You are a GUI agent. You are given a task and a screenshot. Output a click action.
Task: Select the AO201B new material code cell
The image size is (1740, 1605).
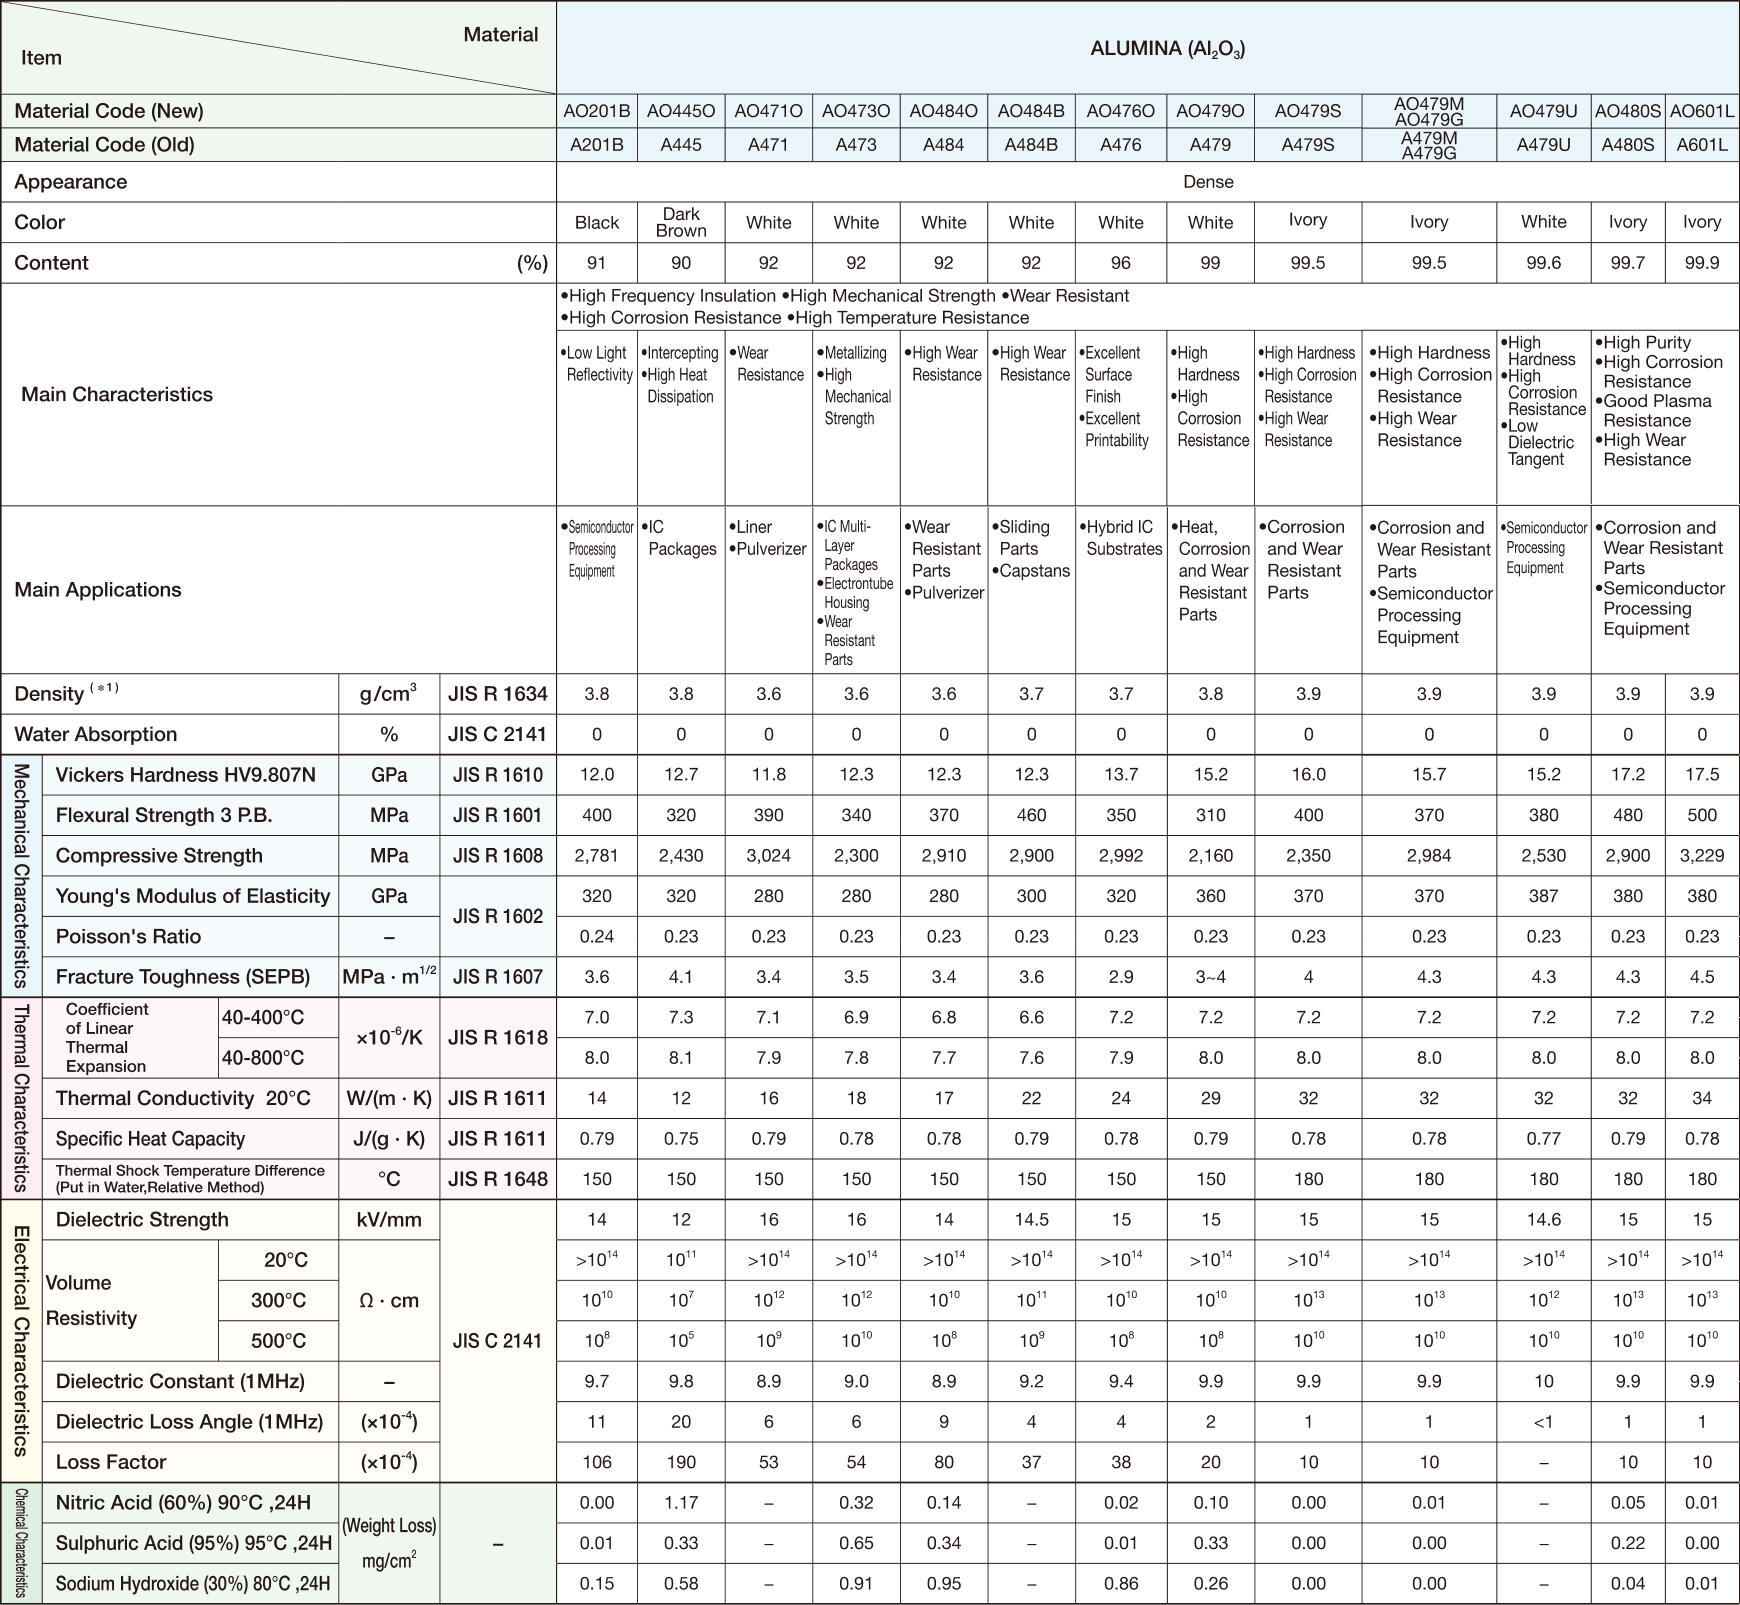tap(596, 111)
